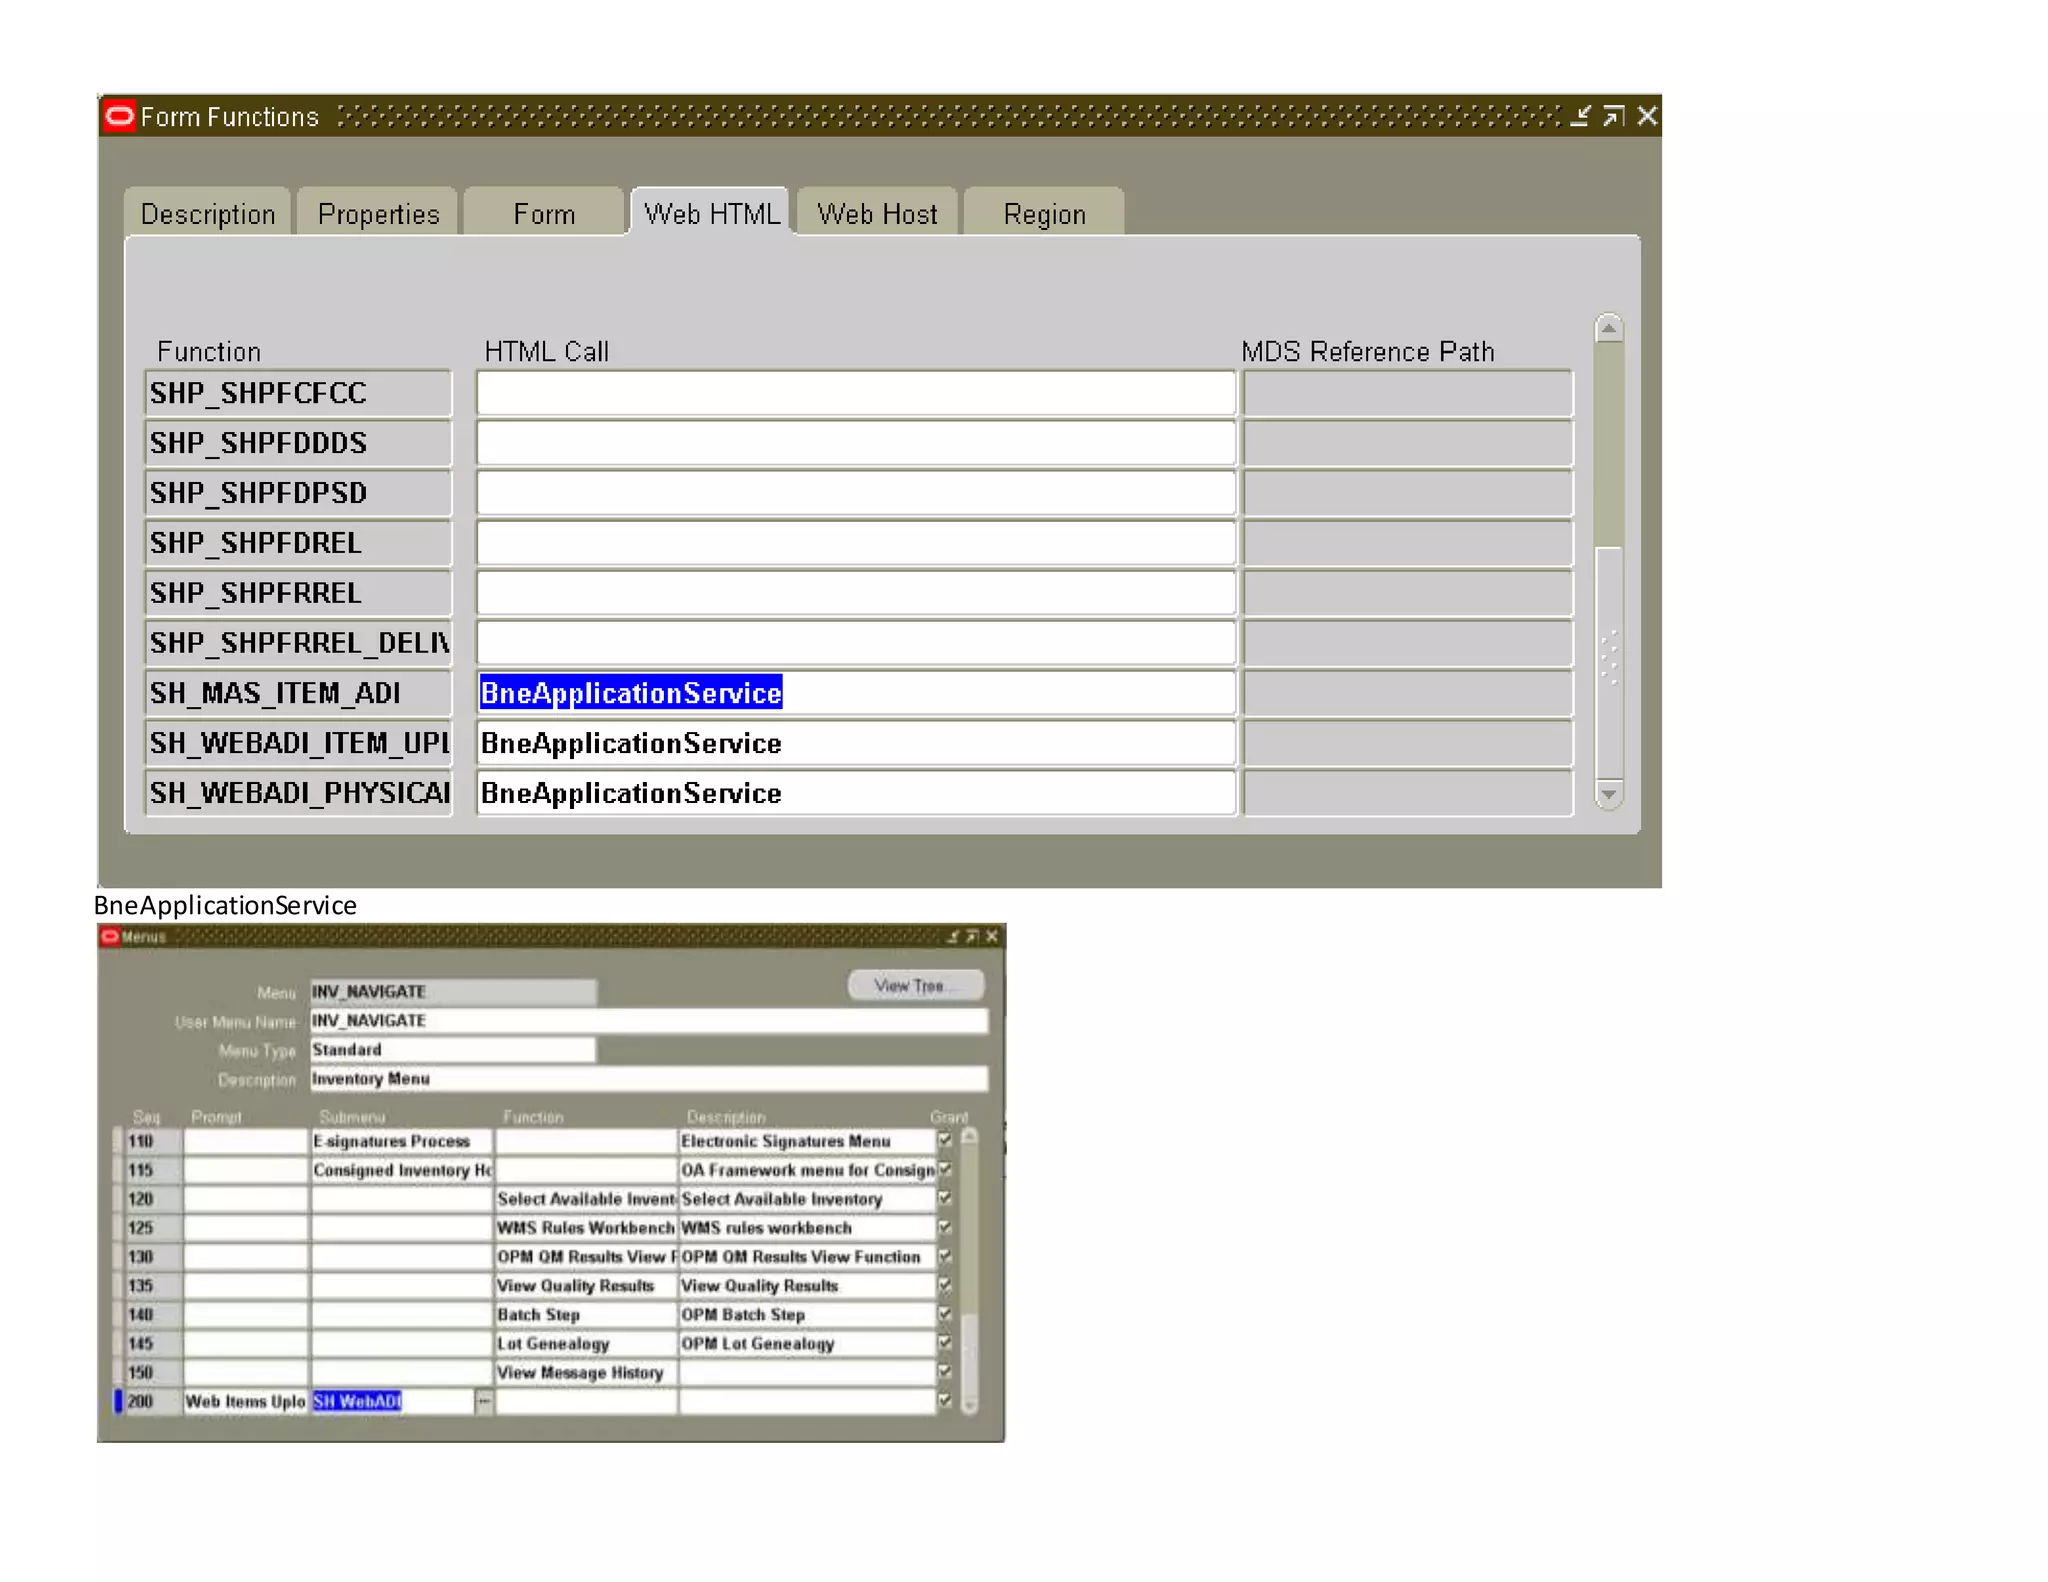This screenshot has width=2048, height=1582.
Task: Click HTML Call field for SH_WEBADI_PHYSICAL
Action: 856,793
